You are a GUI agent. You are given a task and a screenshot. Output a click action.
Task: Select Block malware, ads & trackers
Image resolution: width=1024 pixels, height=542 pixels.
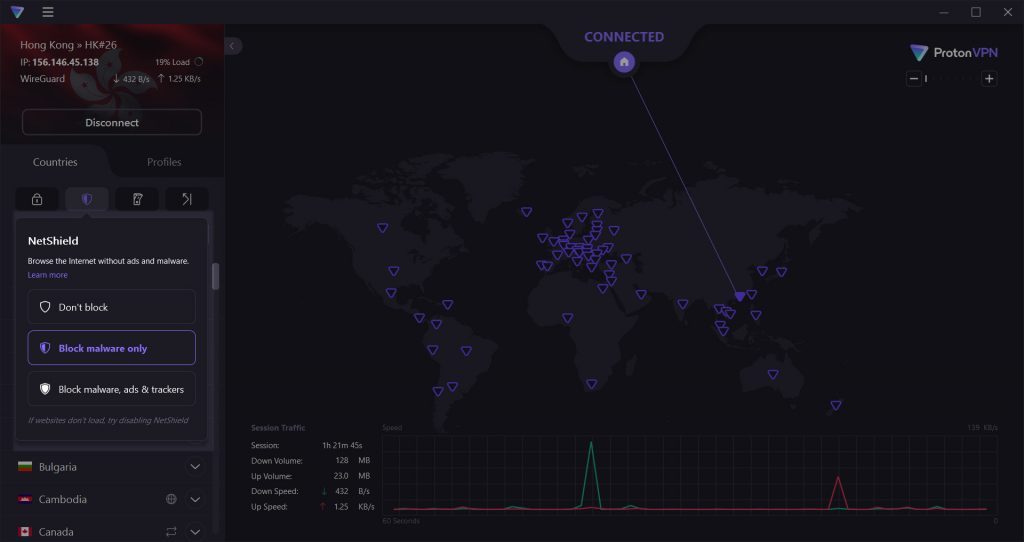pos(112,389)
